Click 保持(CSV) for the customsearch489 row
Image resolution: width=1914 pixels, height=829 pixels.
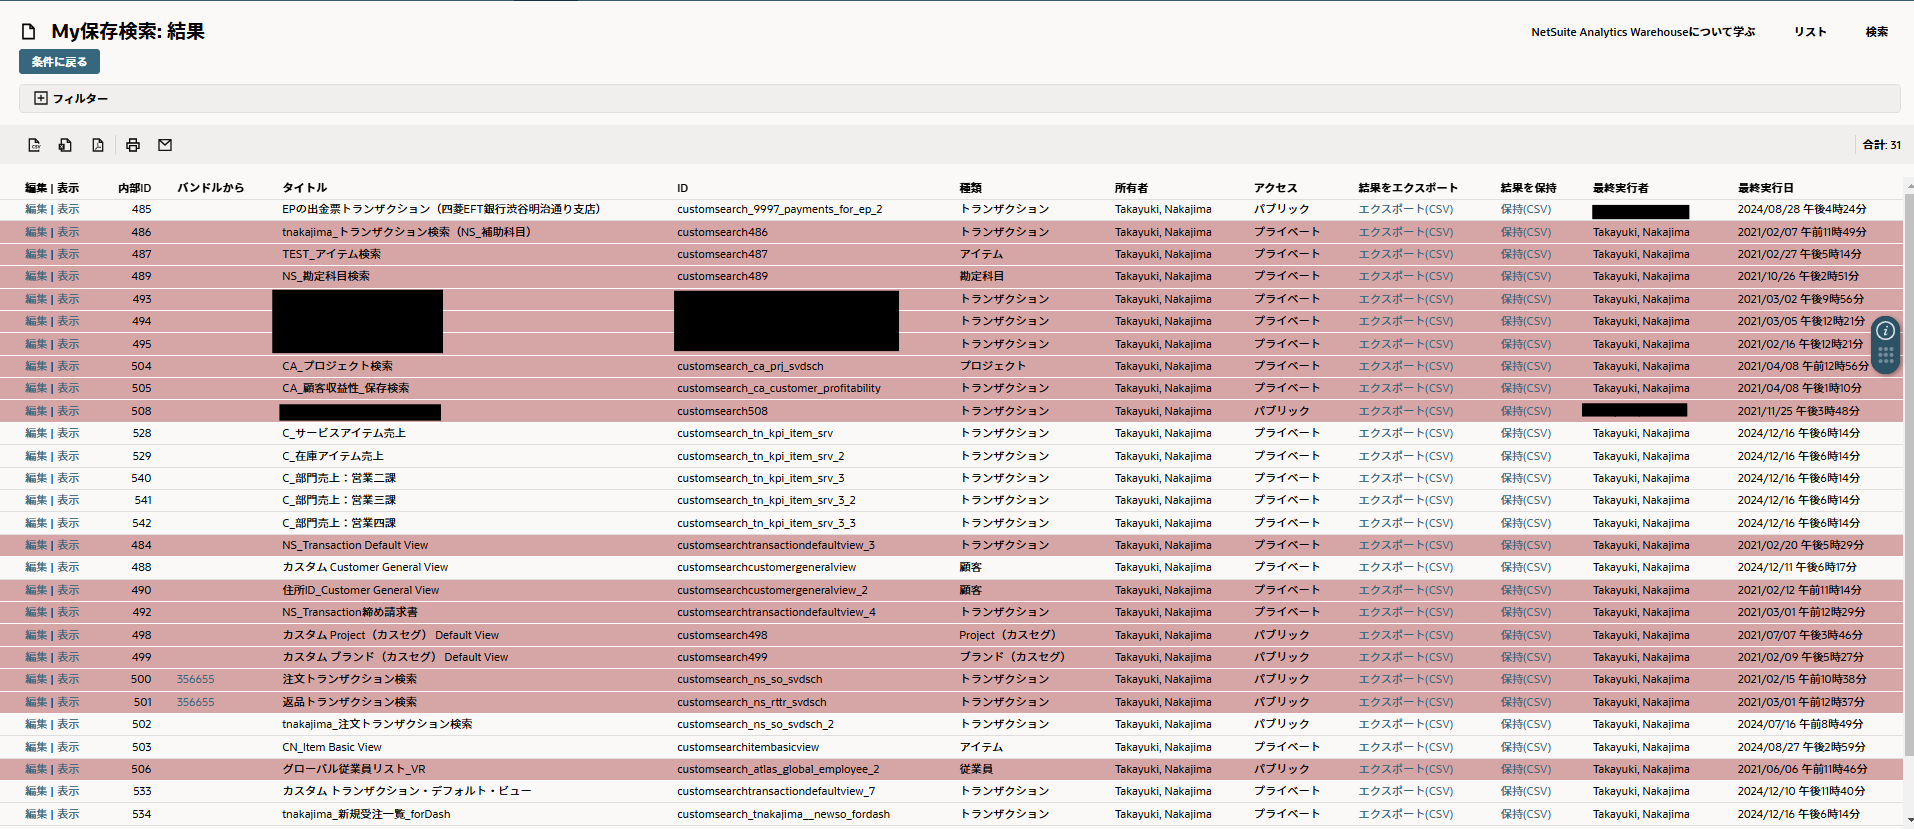tap(1525, 276)
